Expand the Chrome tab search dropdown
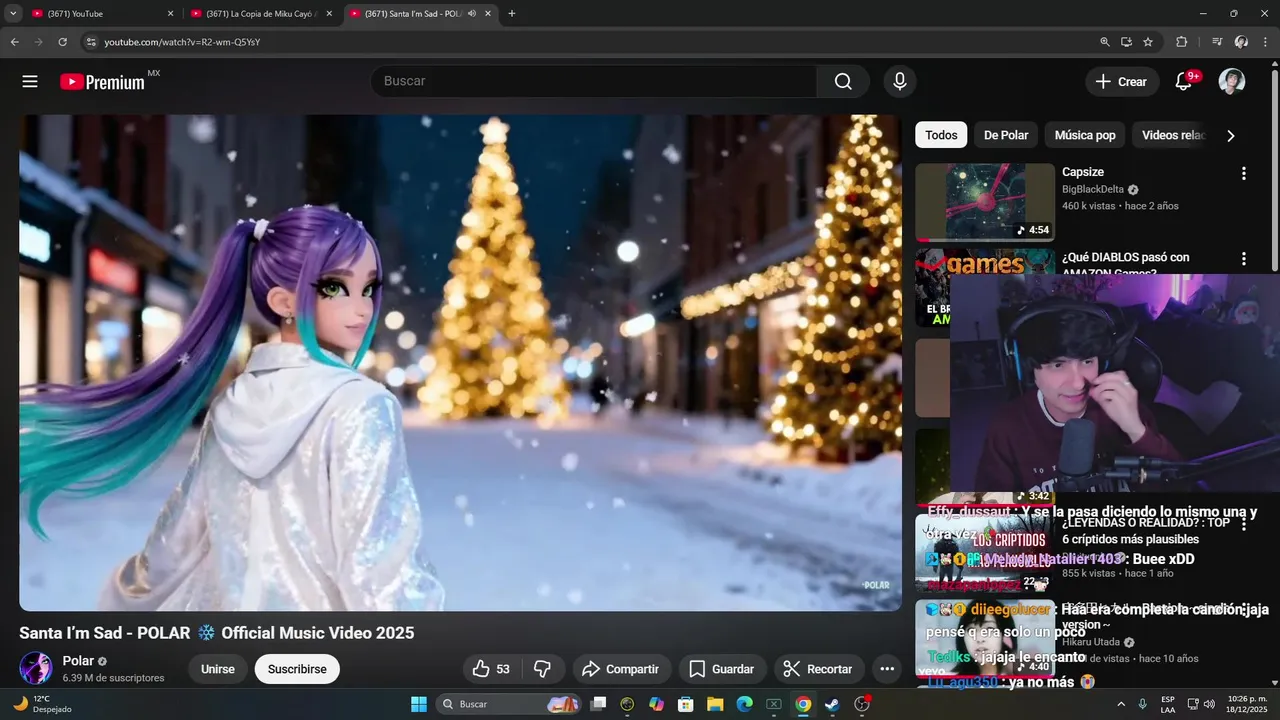 pos(13,14)
